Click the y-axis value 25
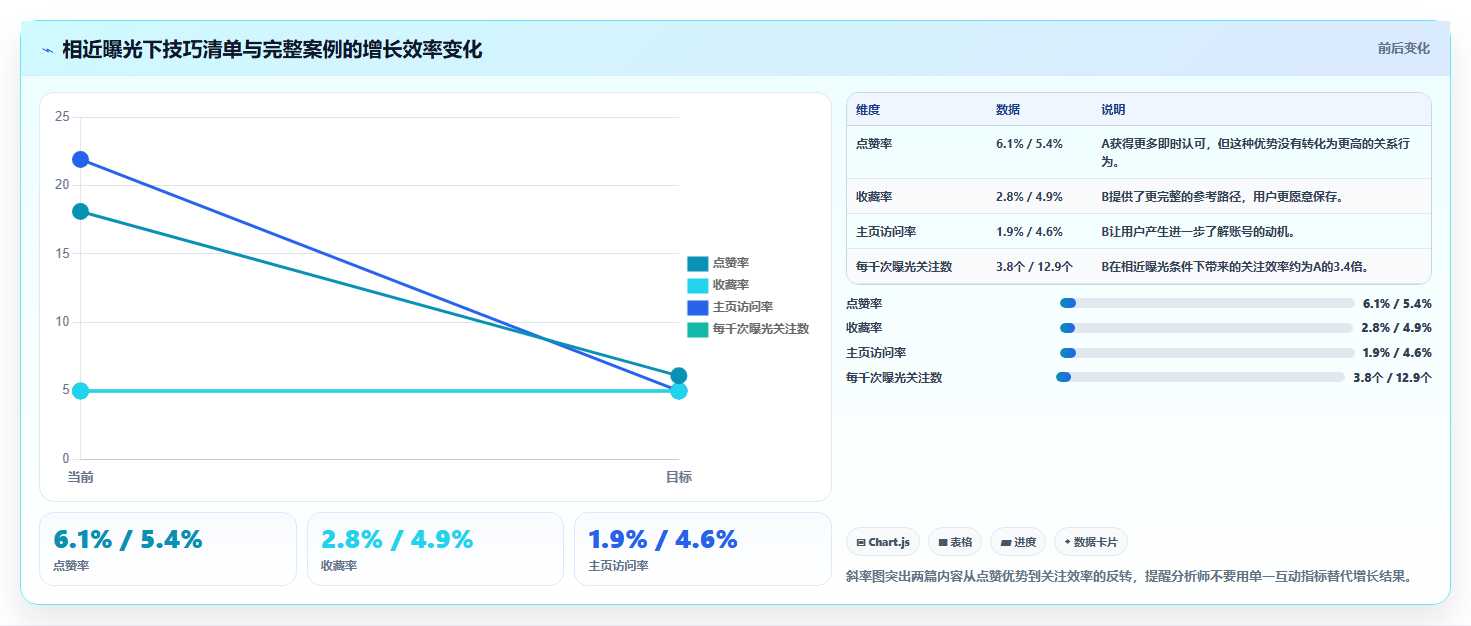Screen dimensions: 1471x626 (62, 117)
